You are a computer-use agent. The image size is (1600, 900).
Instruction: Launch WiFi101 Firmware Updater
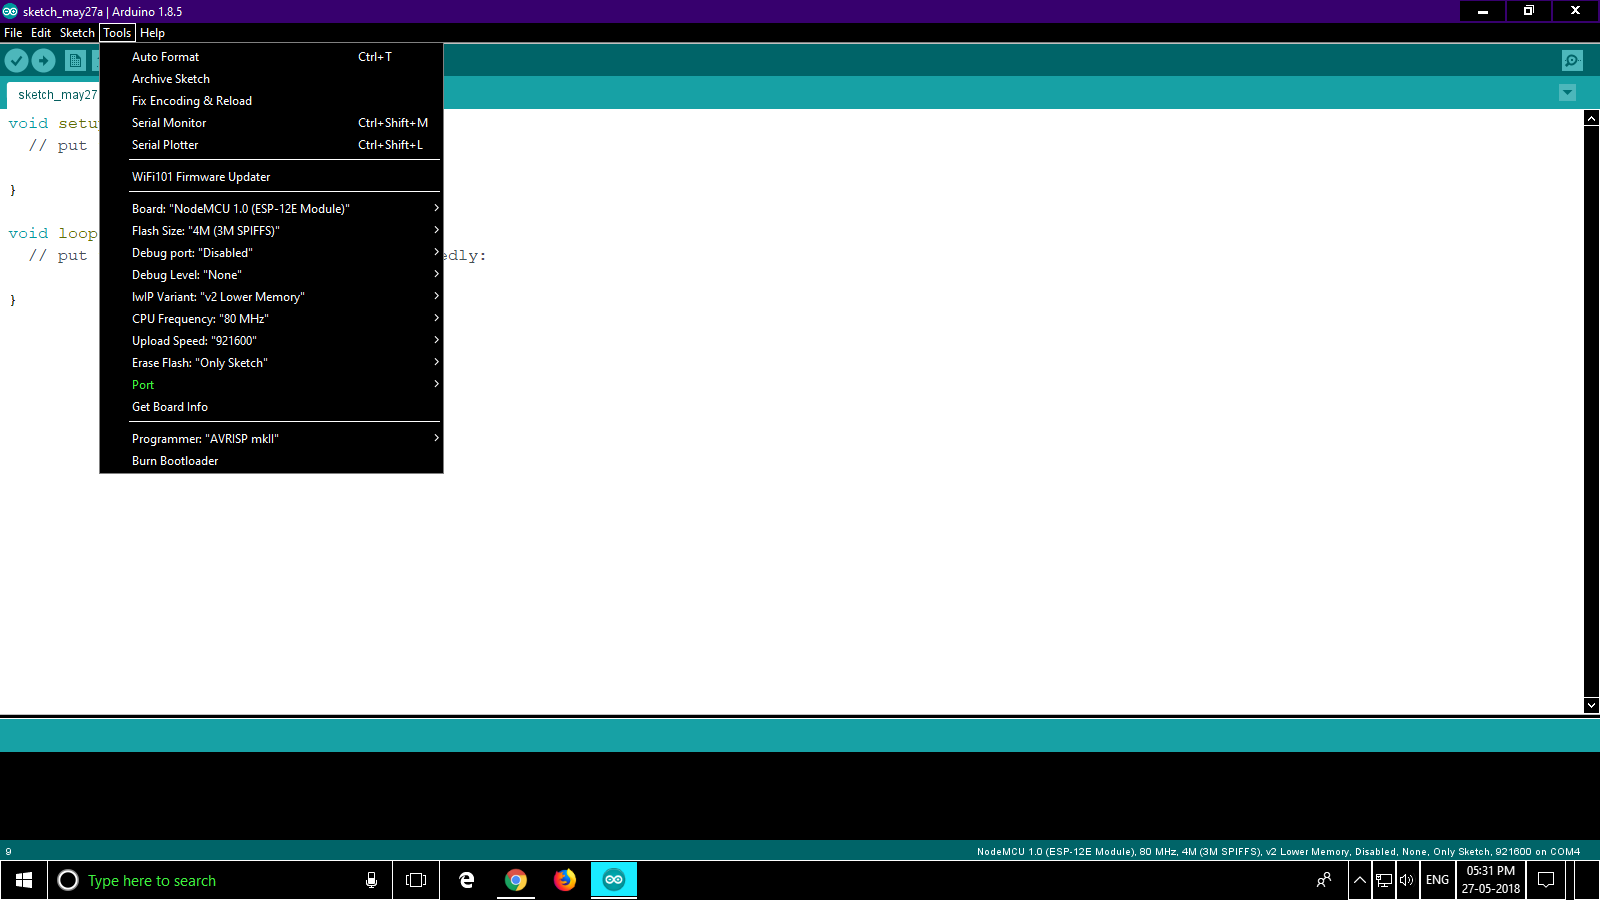click(x=271, y=177)
